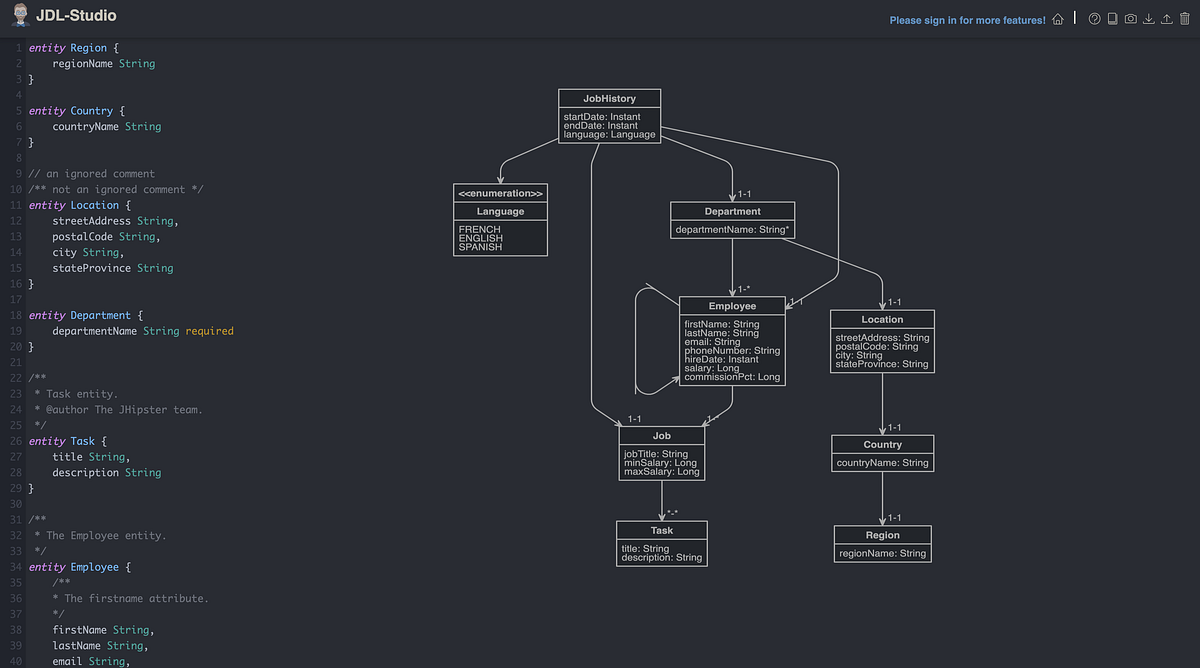Click the JDL-Studio avatar logo
Screen dimensions: 1200x668
tap(22, 15)
